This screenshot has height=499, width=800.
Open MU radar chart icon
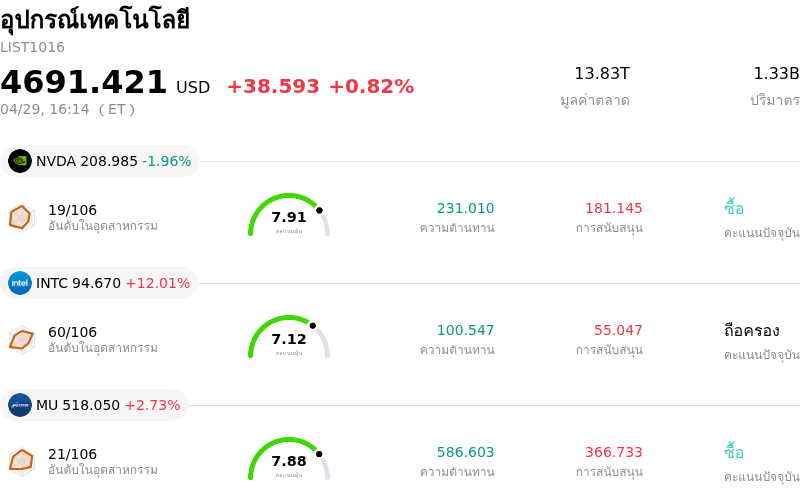pos(21,461)
